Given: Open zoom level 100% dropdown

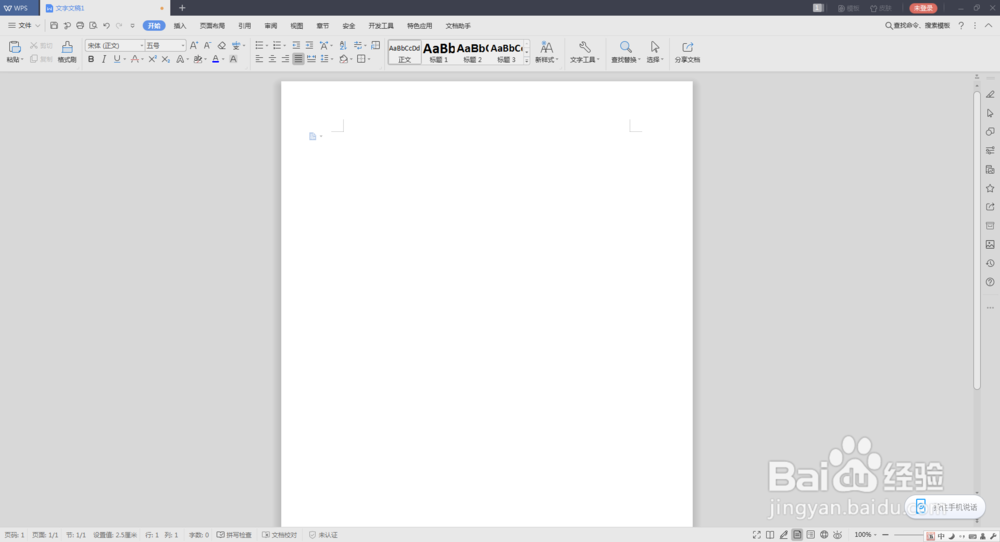Looking at the screenshot, I should (865, 535).
